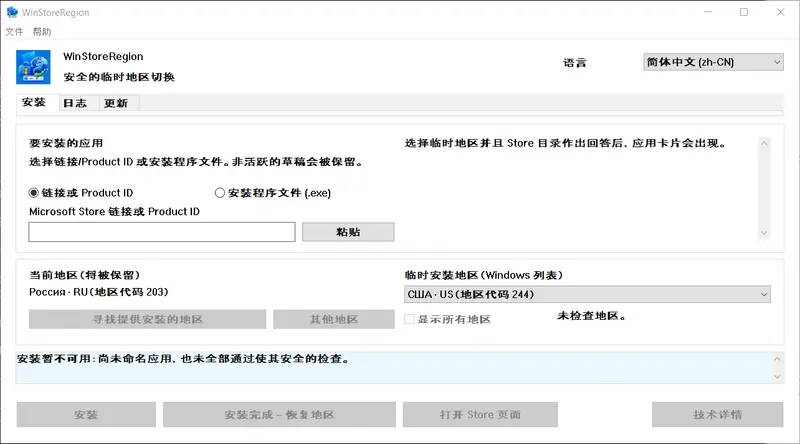The height and width of the screenshot is (444, 800).
Task: Open the 帮助 menu
Action: click(42, 32)
